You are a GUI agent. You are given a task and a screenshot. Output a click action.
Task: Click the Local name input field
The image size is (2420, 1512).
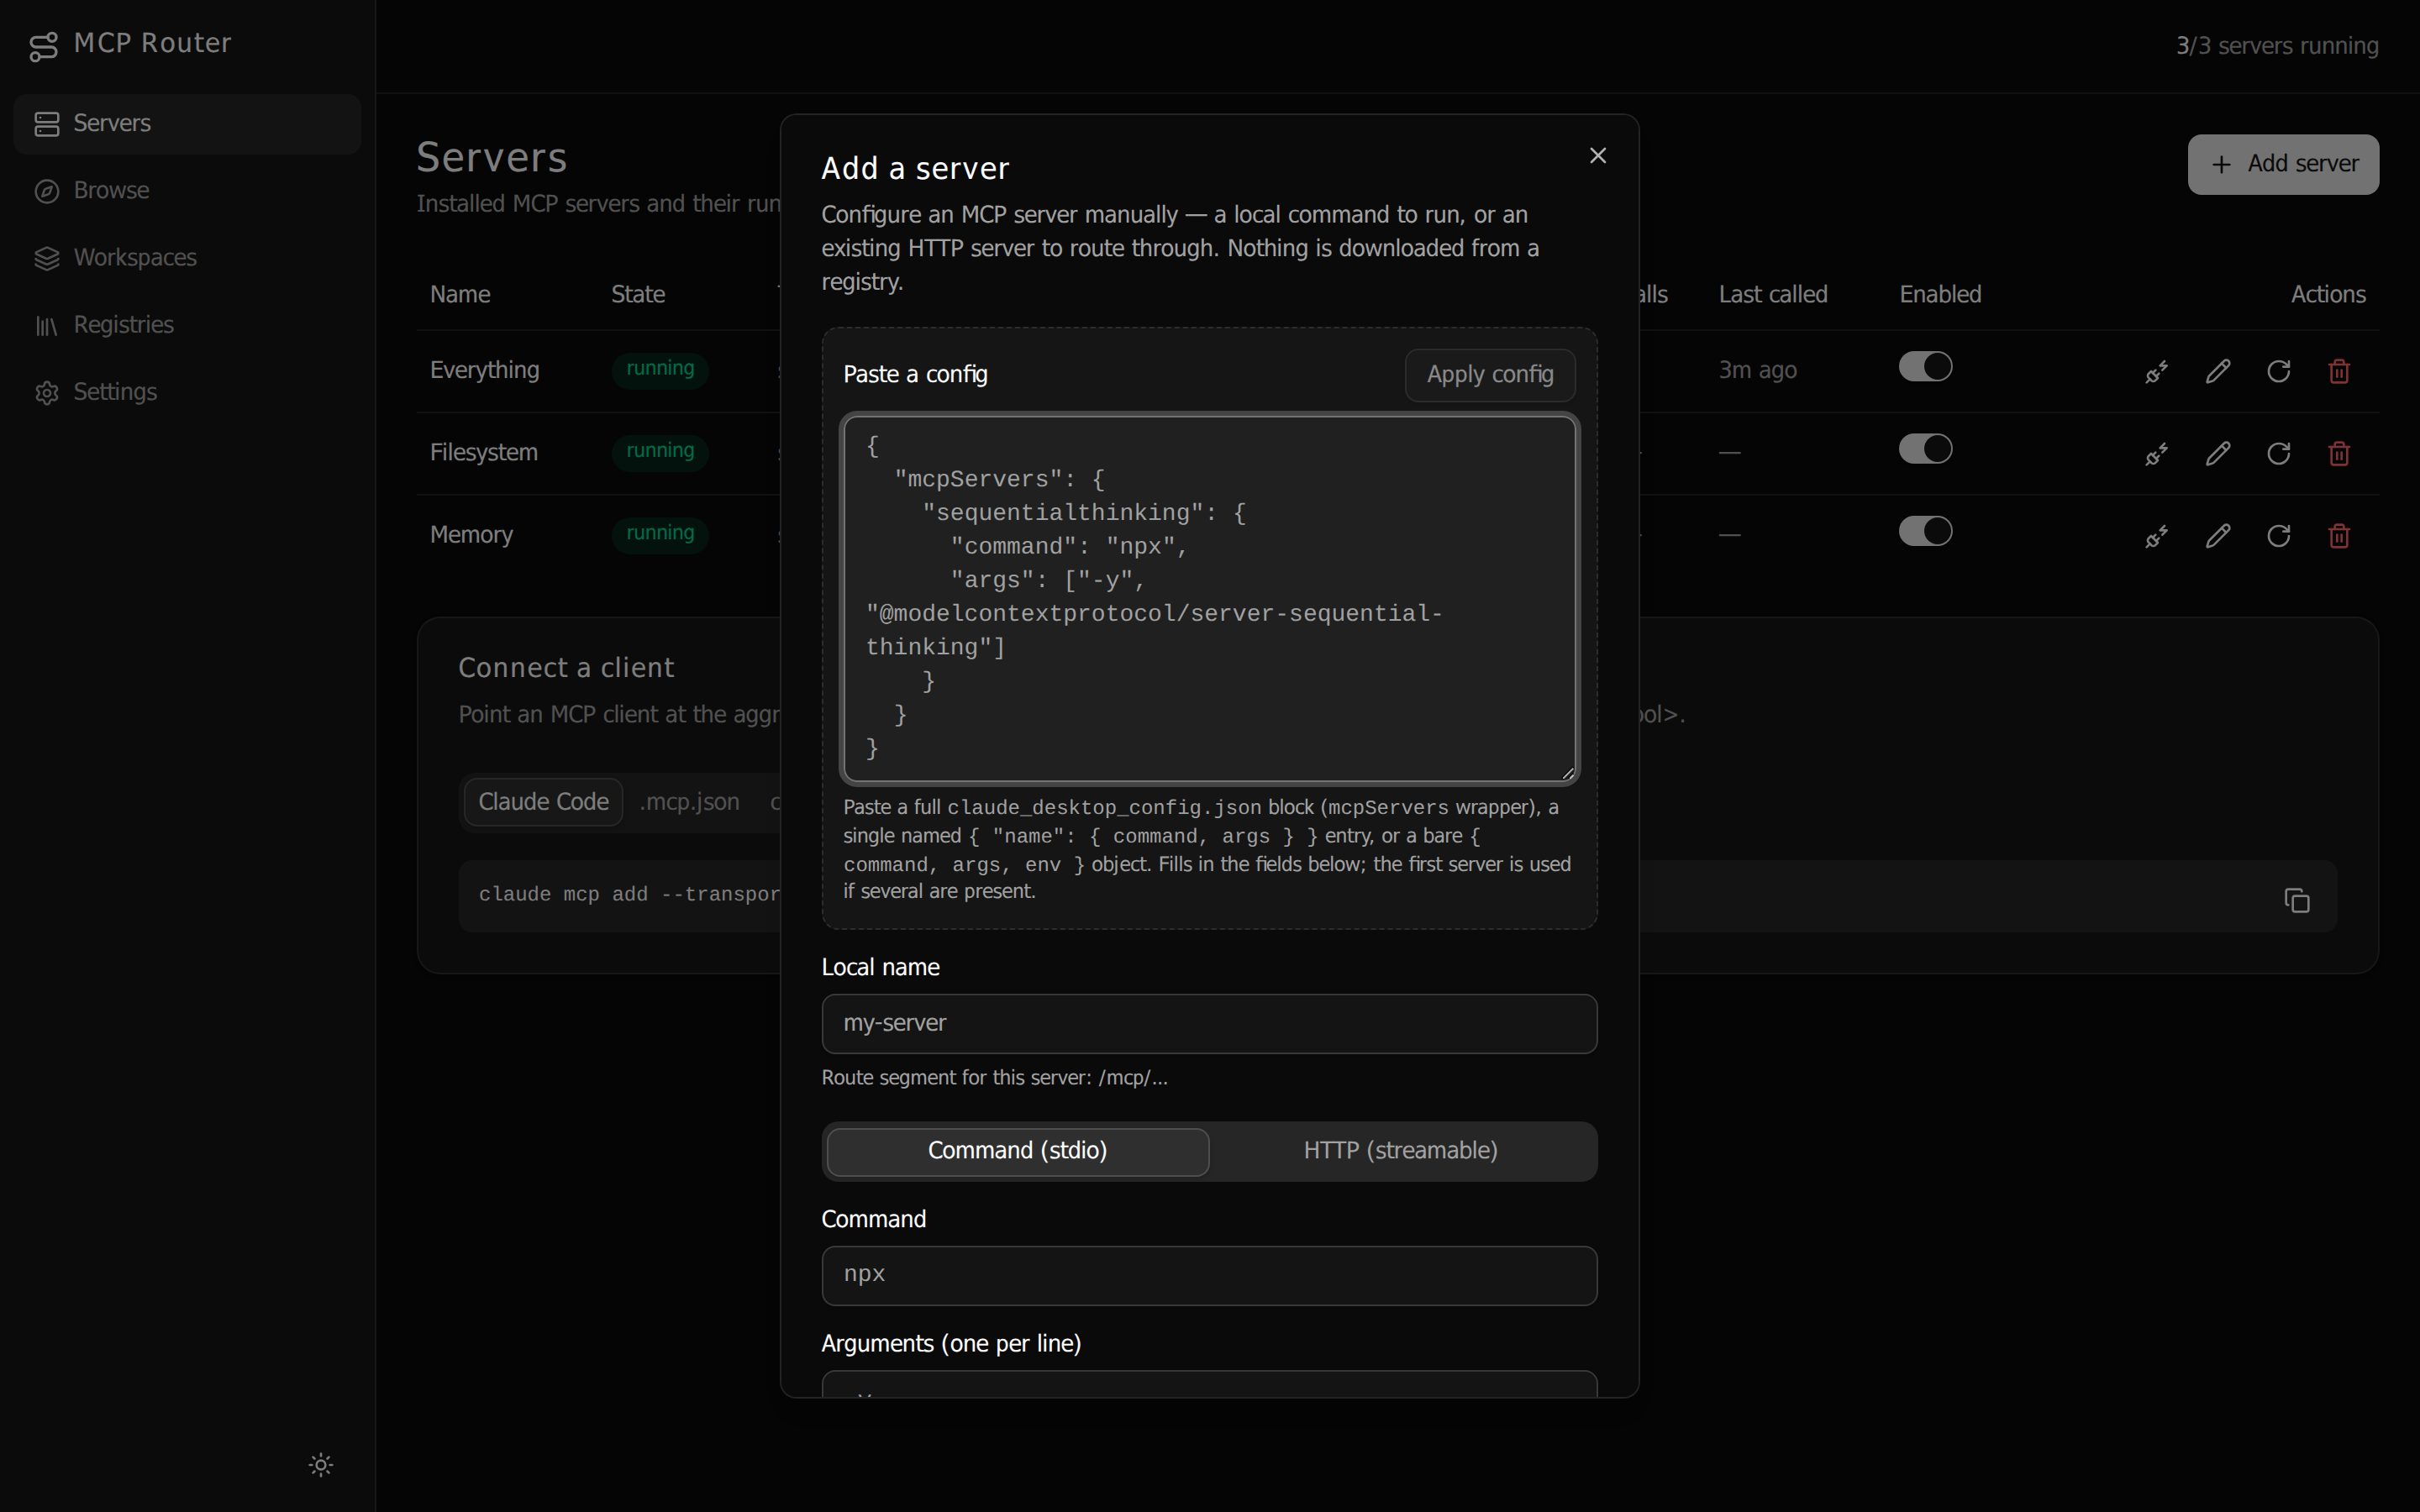coord(1210,1024)
